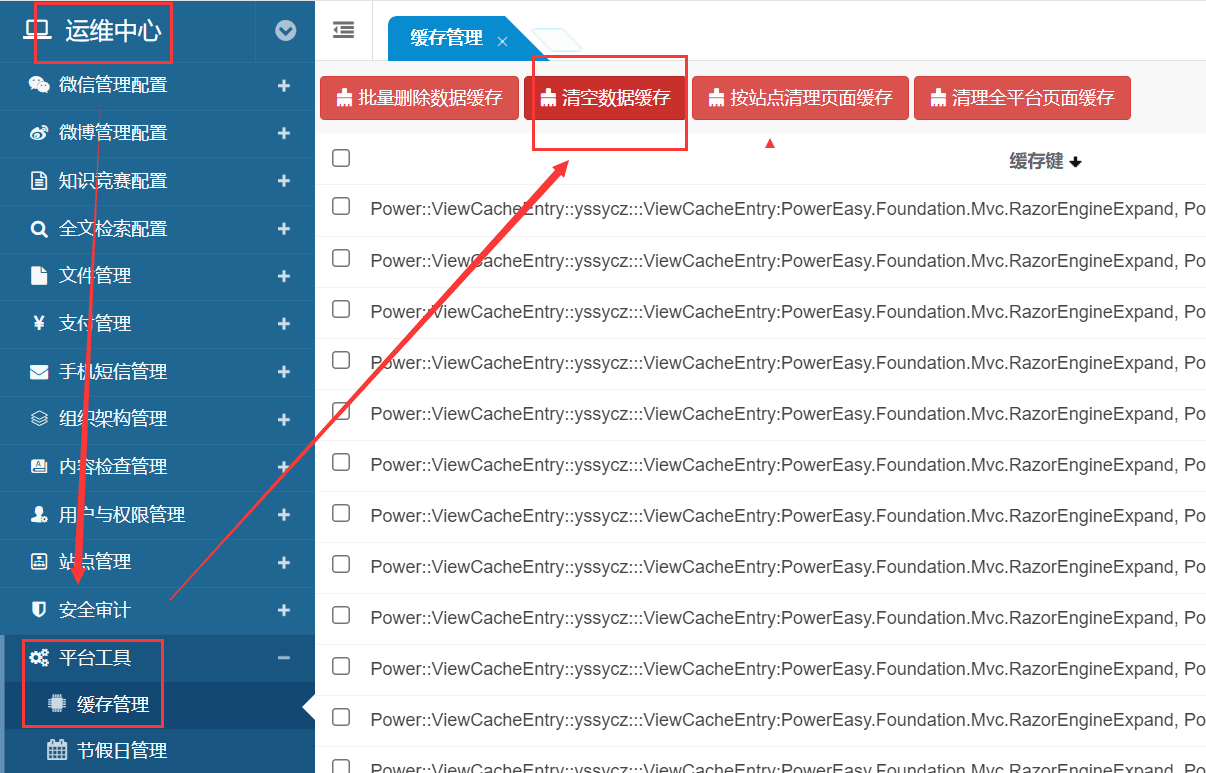Open the 缓存管理 sidebar menu item
Image resolution: width=1206 pixels, height=773 pixels.
click(112, 705)
